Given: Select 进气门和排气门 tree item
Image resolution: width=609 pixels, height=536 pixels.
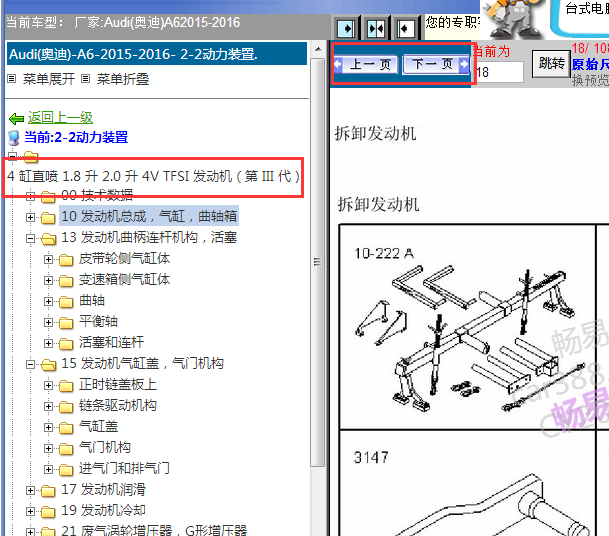Looking at the screenshot, I should click(124, 468).
